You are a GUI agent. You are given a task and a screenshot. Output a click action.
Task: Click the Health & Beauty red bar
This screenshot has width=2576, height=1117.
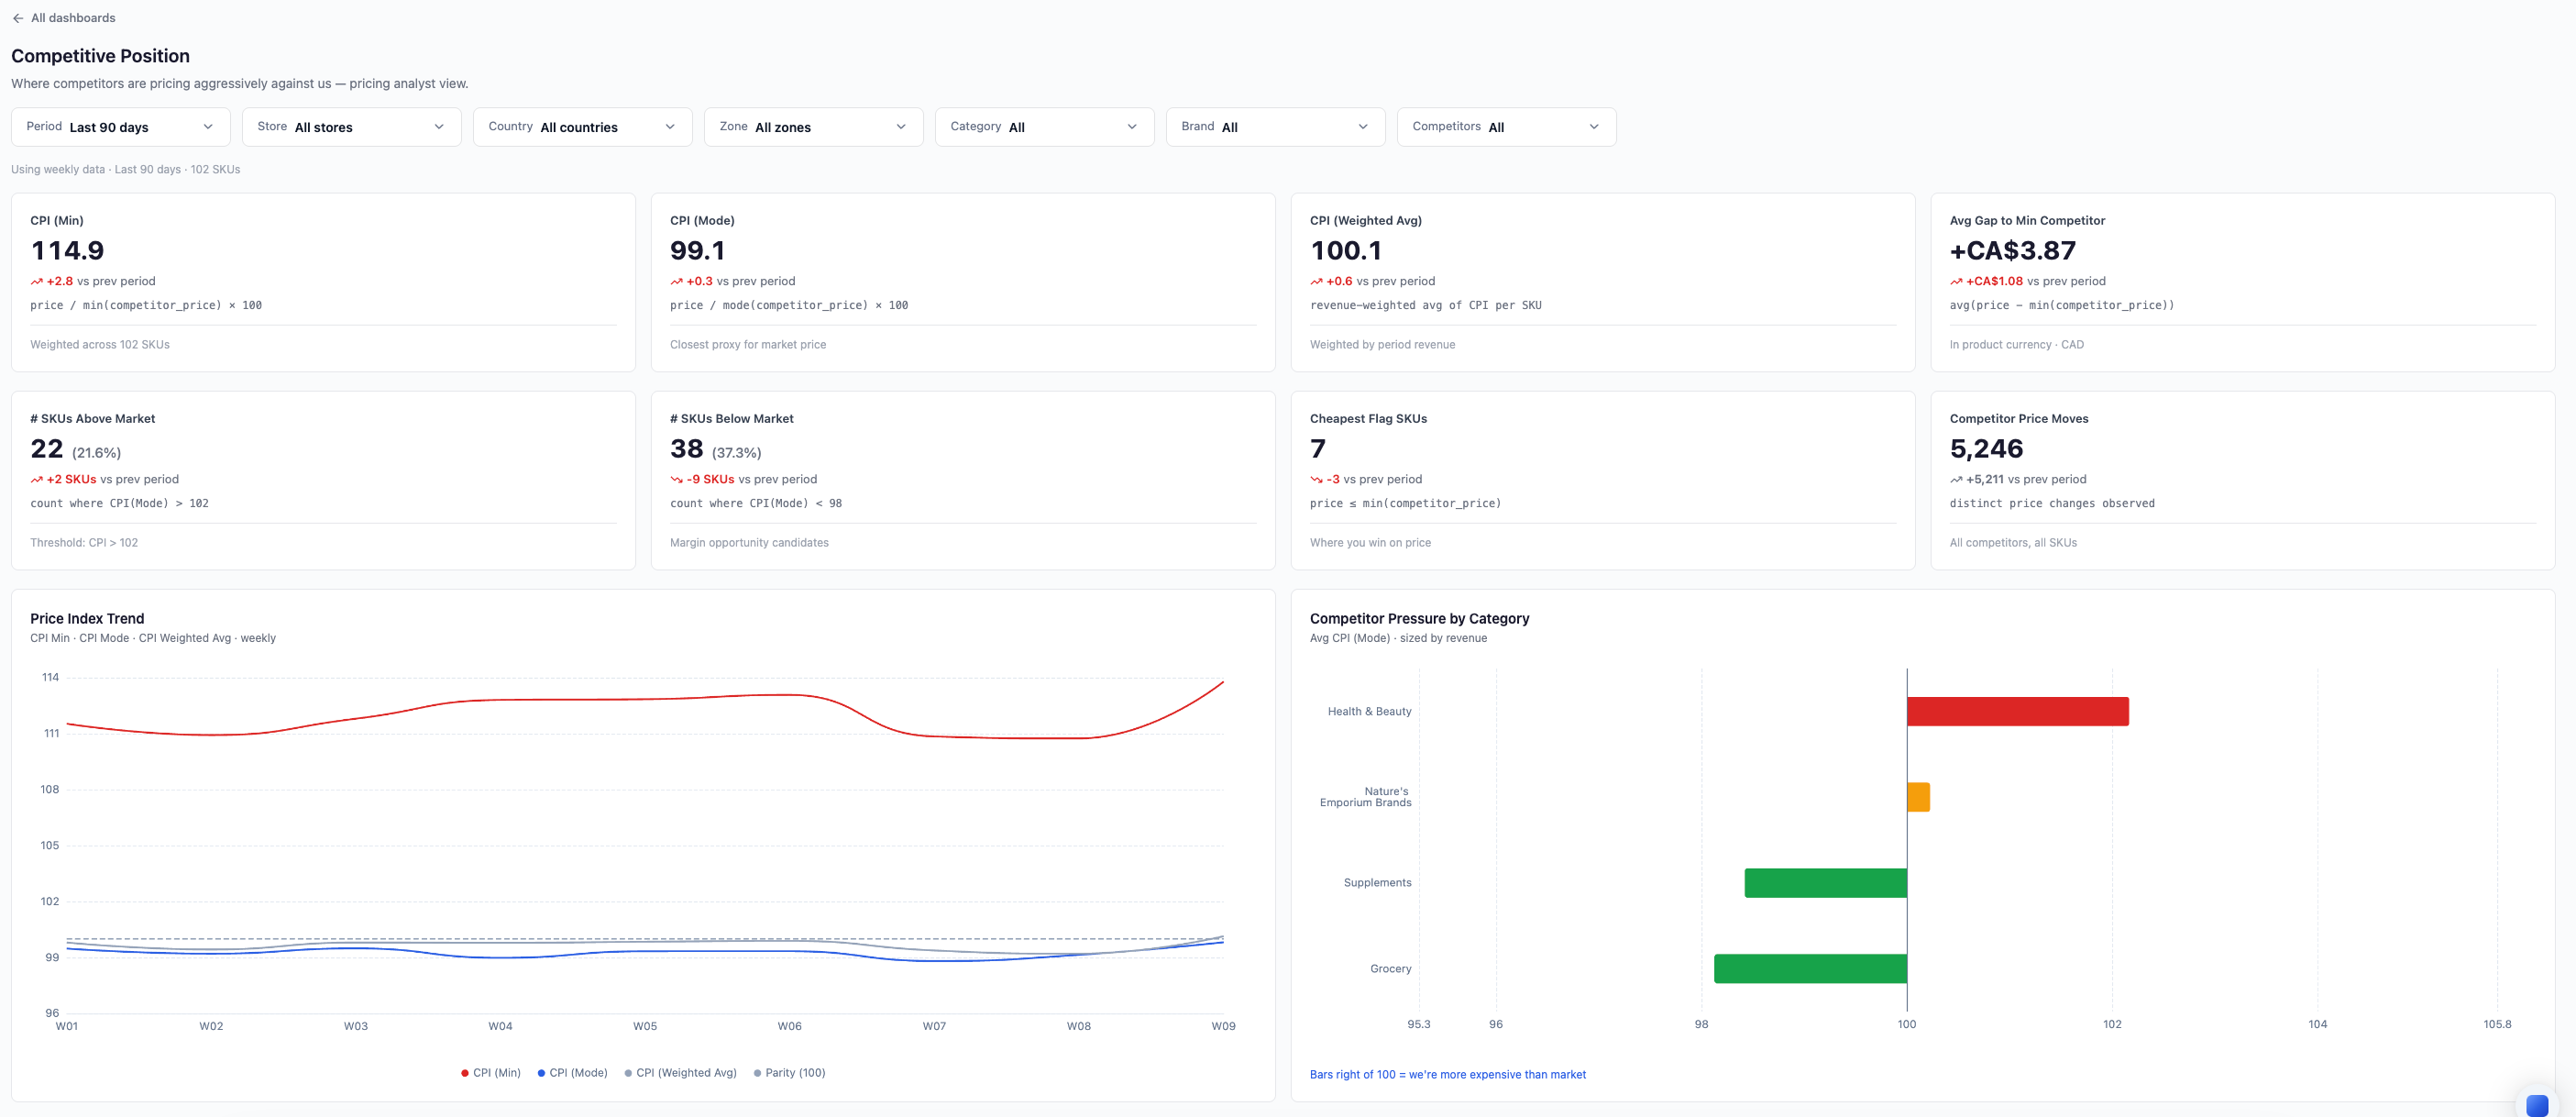click(2018, 712)
